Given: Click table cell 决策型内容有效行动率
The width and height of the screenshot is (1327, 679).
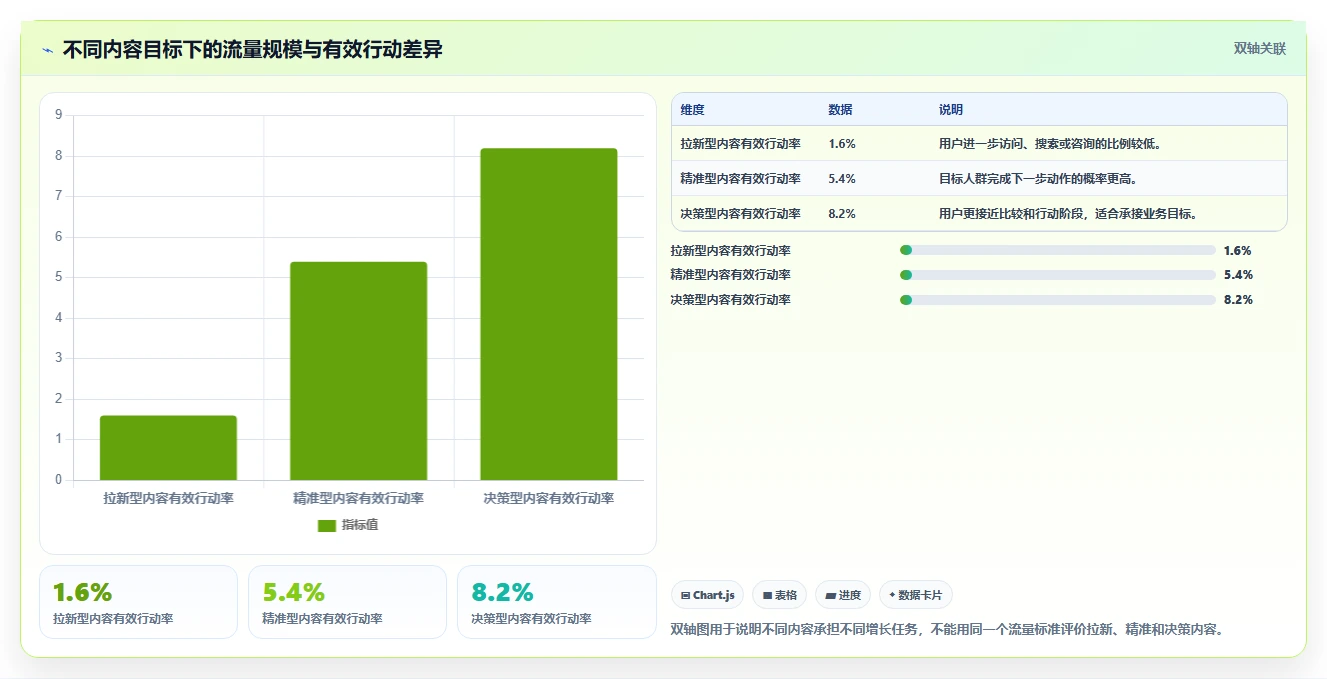Looking at the screenshot, I should (741, 213).
